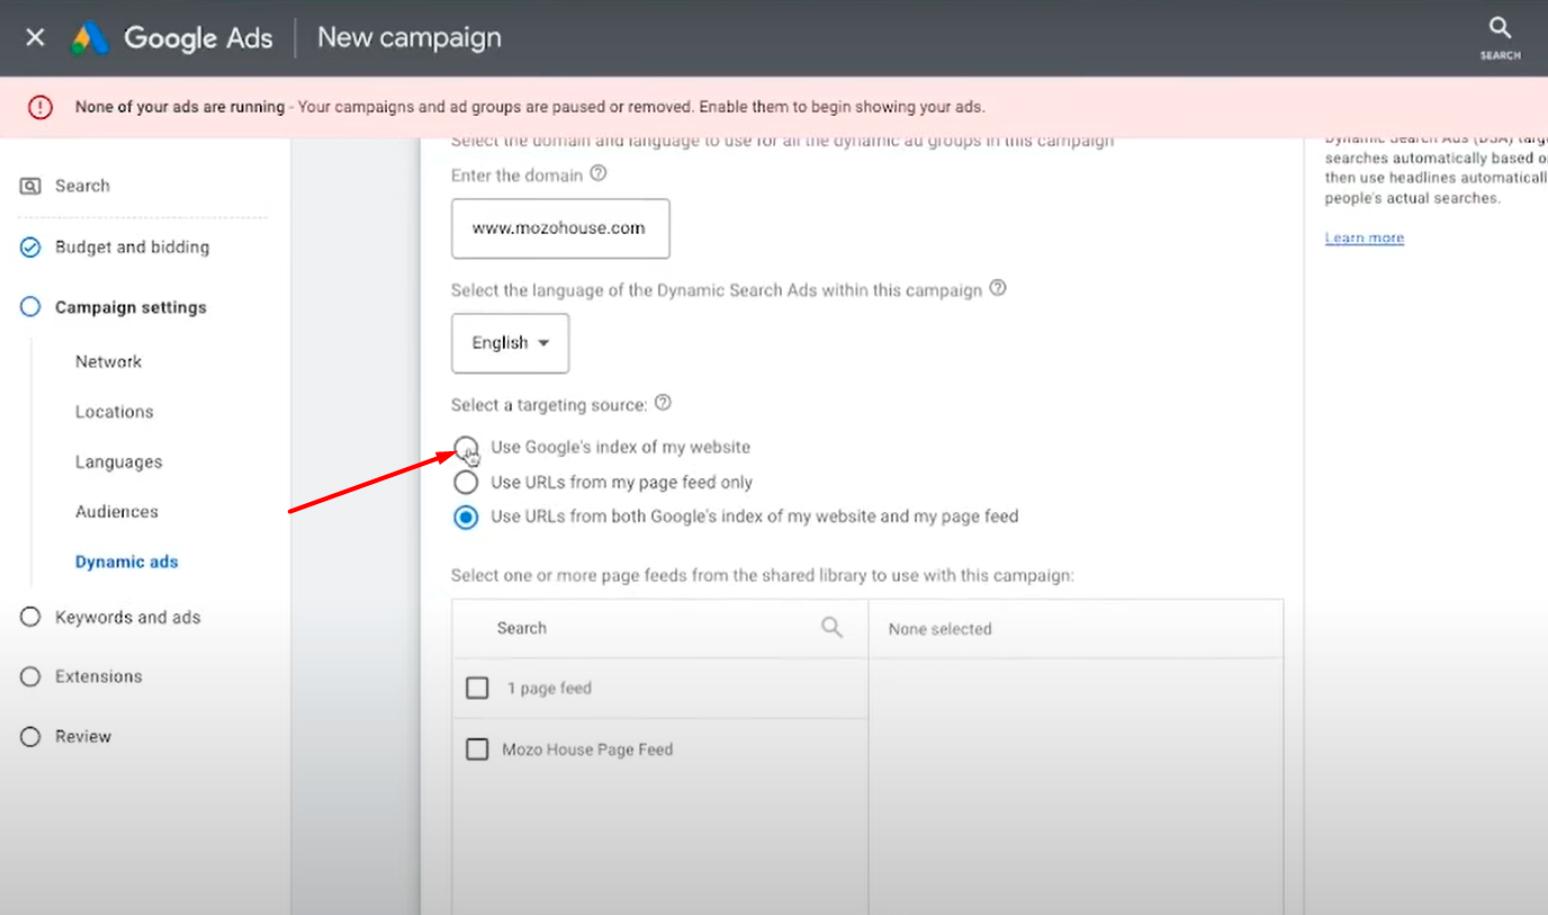Check the Mozo House Page Feed checkbox
Viewport: 1548px width, 915px height.
coord(478,749)
